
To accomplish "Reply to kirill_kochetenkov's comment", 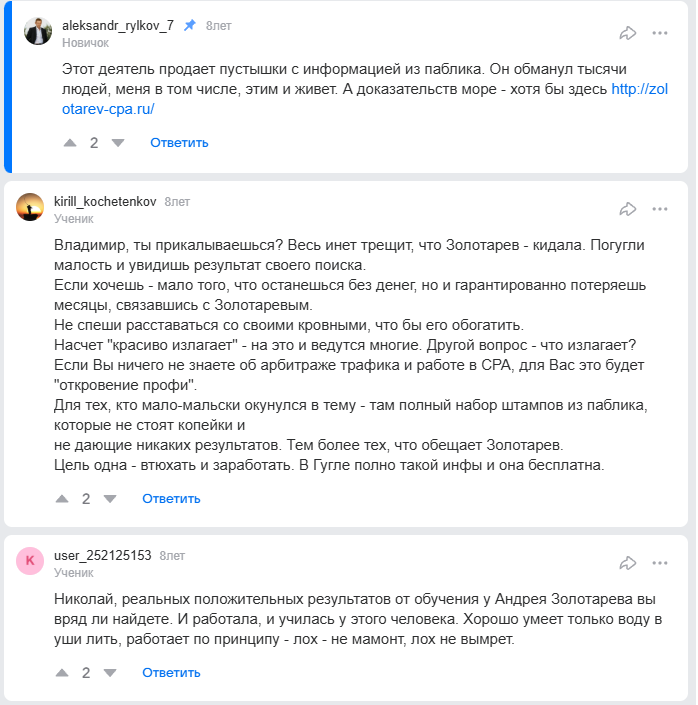I will pyautogui.click(x=171, y=498).
